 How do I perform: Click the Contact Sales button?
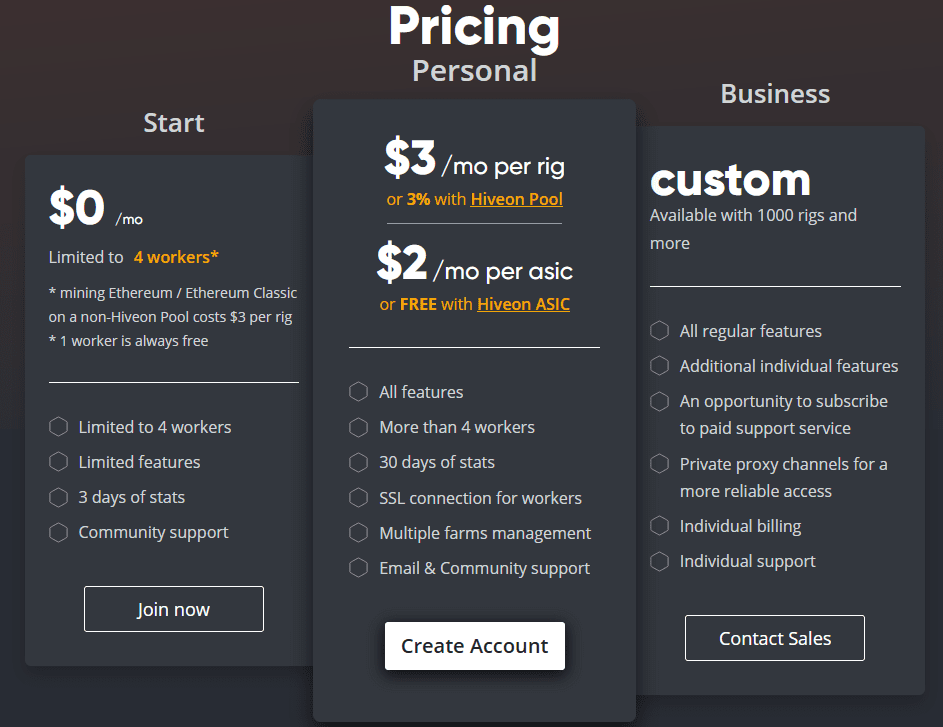point(775,638)
